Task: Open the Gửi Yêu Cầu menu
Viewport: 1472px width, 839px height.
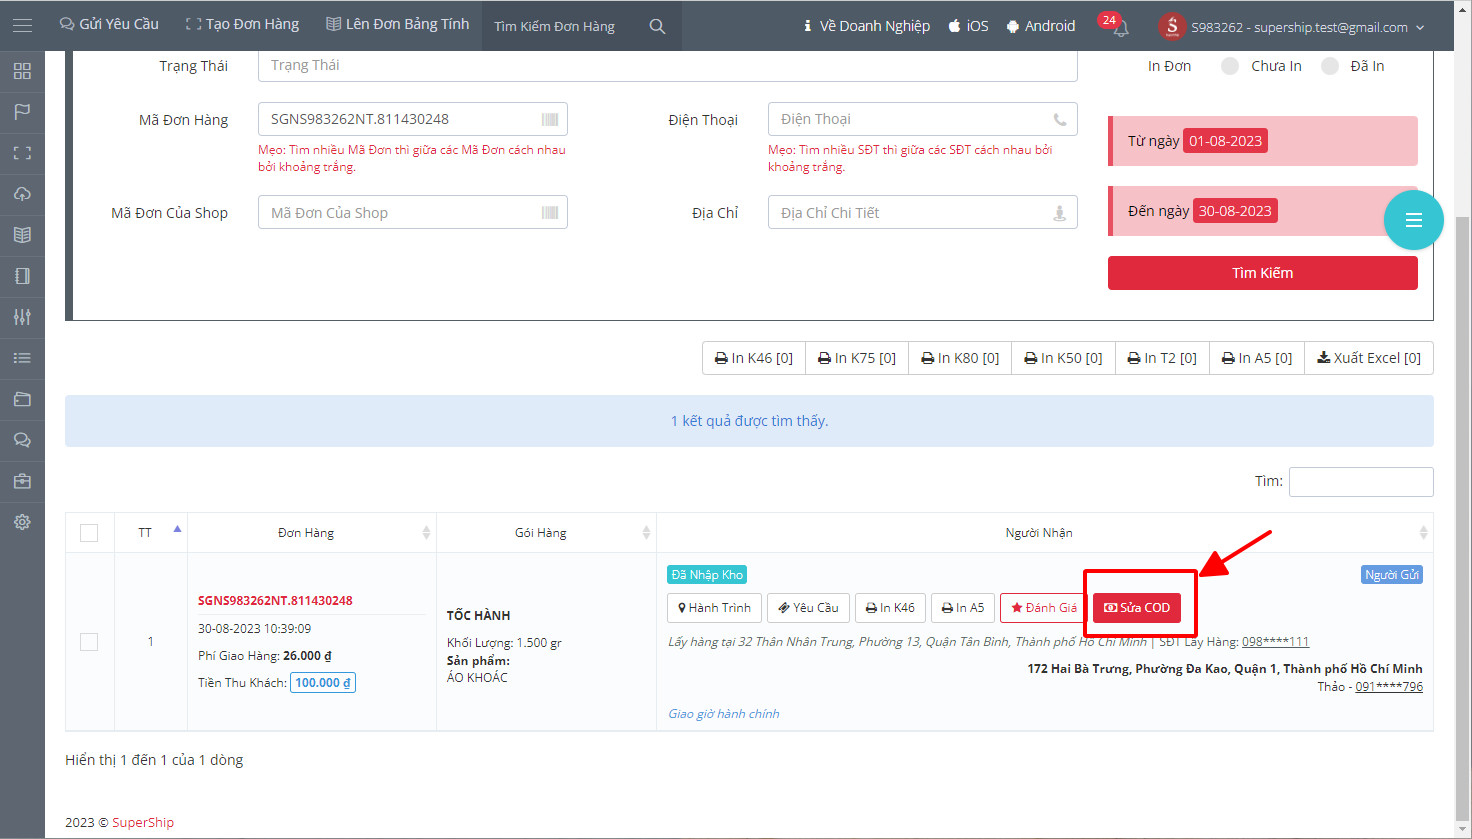Action: pos(109,24)
